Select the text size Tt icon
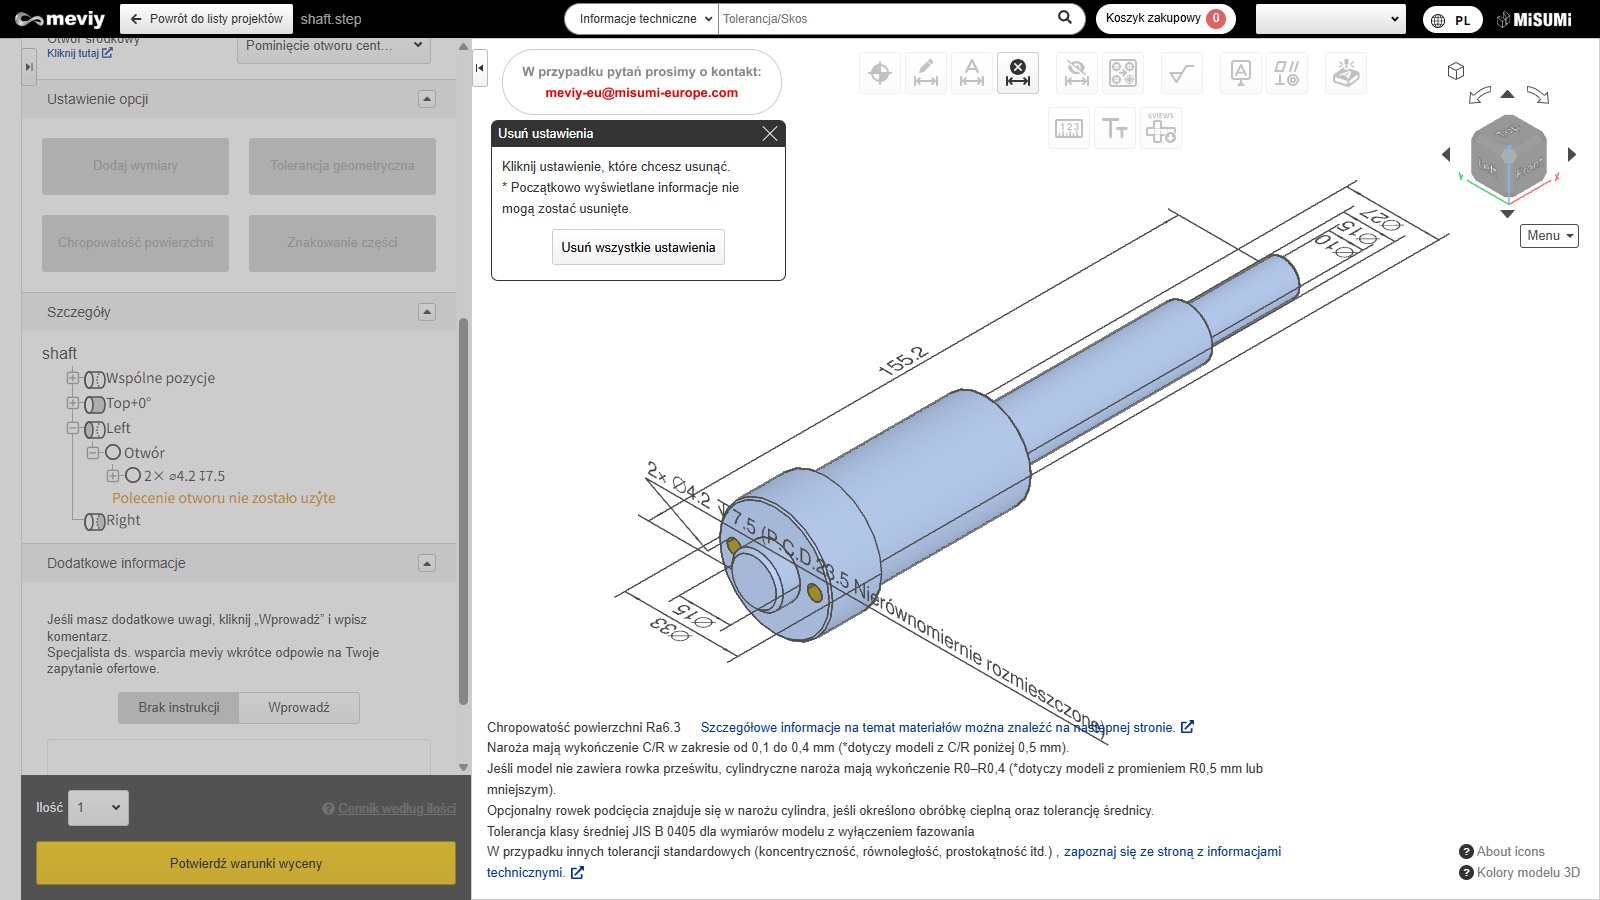Screen dimensions: 1600x900 1115,129
